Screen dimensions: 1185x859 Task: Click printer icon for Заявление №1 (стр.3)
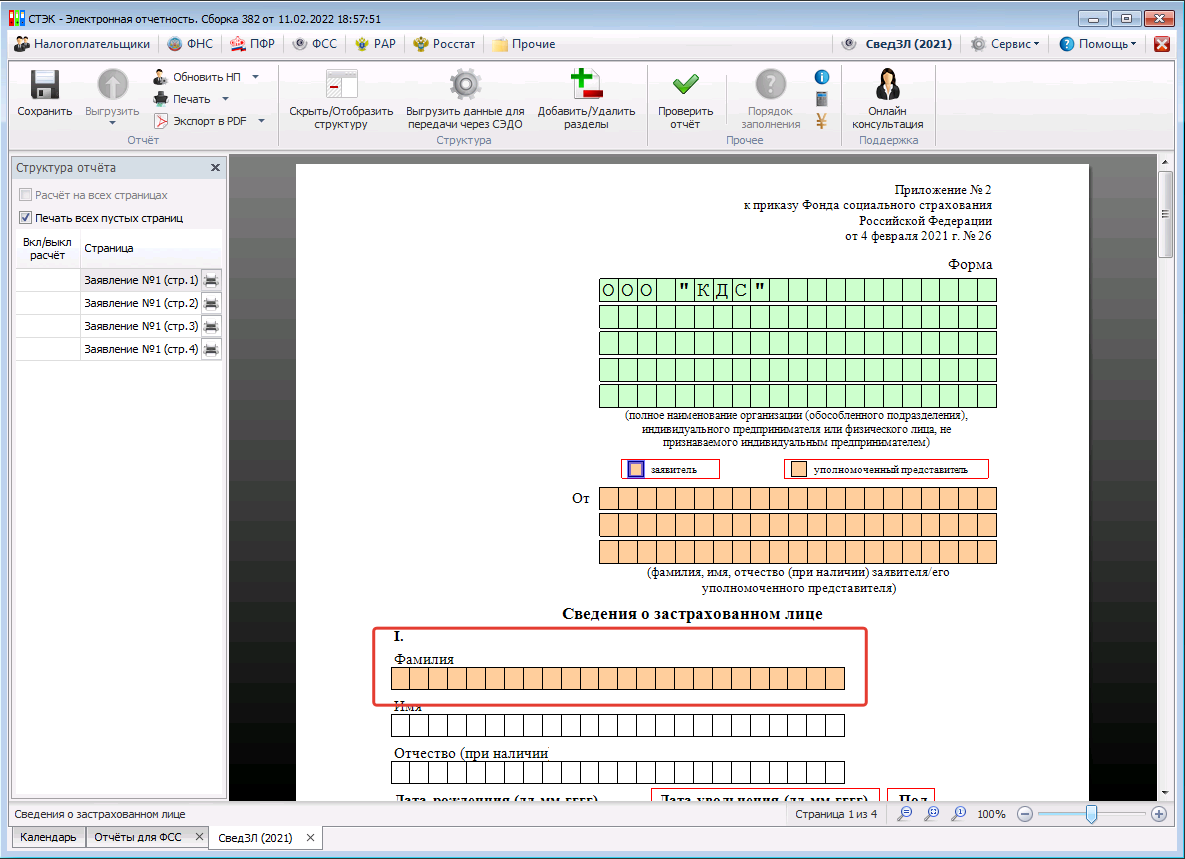[211, 326]
